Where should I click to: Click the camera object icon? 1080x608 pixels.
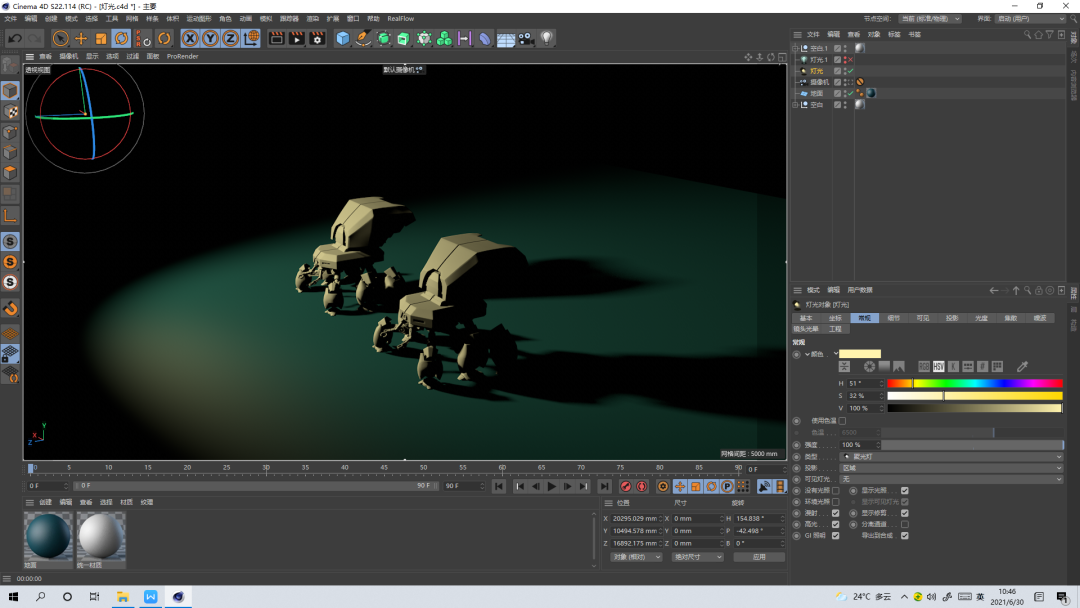click(x=526, y=39)
